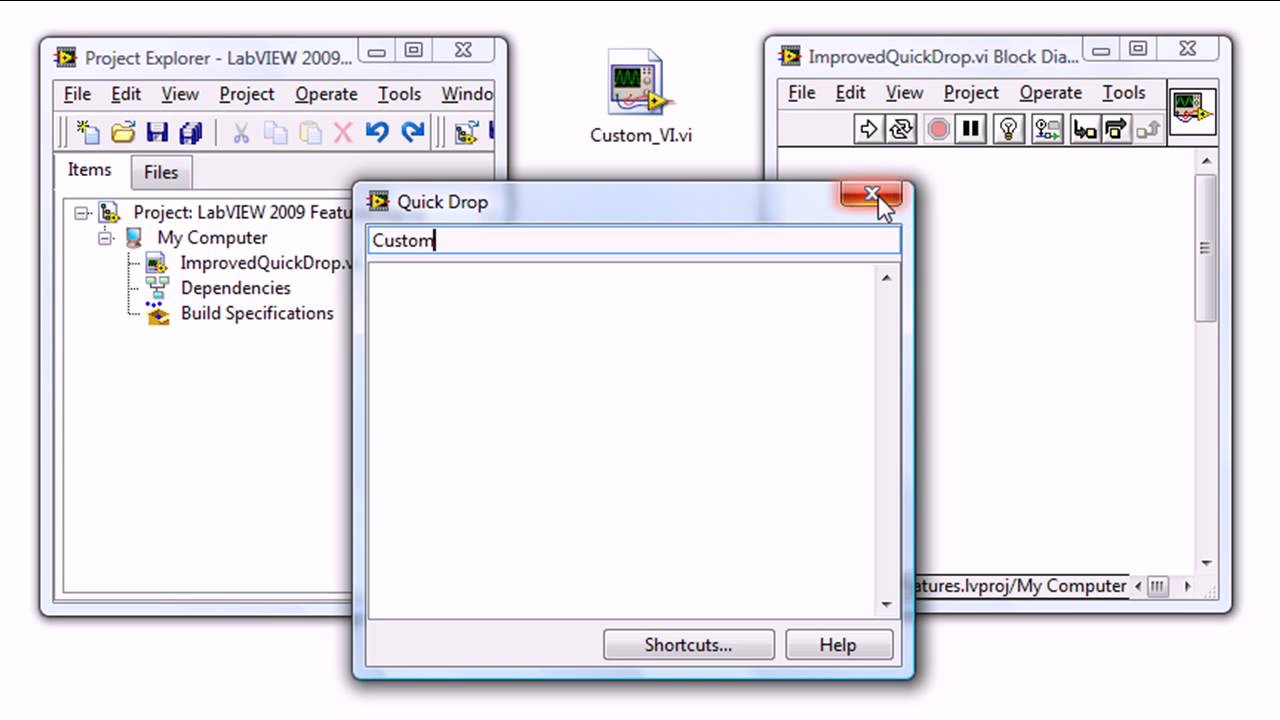1280x720 pixels.
Task: Collapse the My Computer tree node
Action: click(106, 238)
